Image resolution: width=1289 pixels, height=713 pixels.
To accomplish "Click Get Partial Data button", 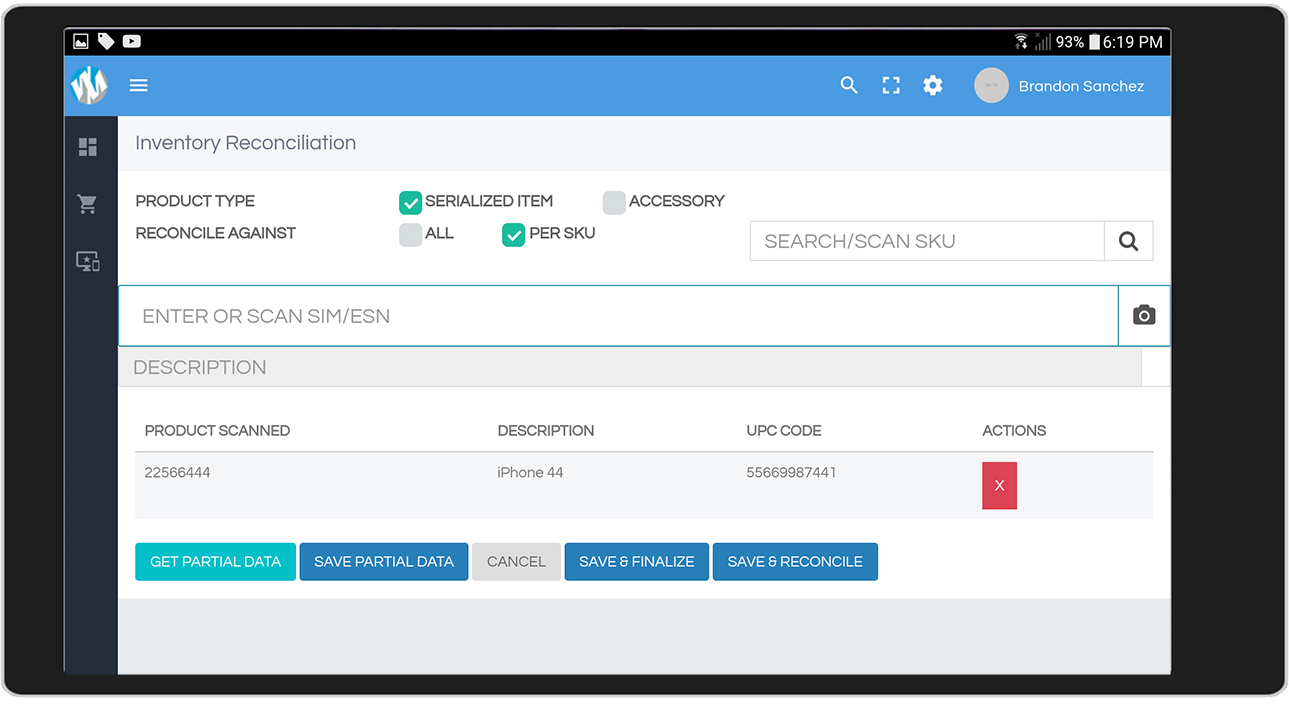I will point(215,562).
